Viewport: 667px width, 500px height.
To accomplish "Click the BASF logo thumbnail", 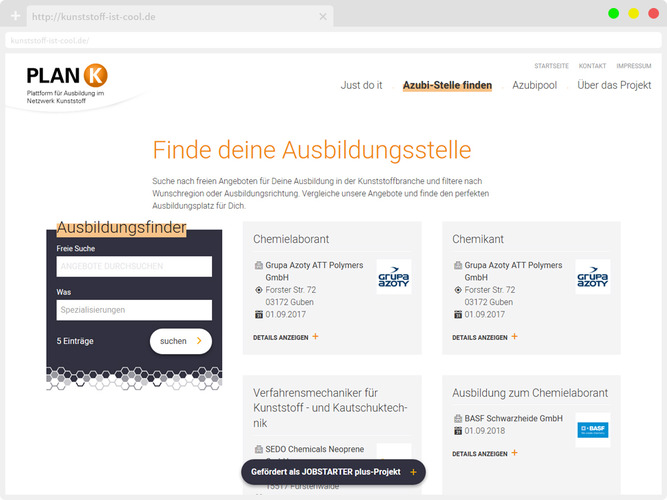I will [x=592, y=430].
